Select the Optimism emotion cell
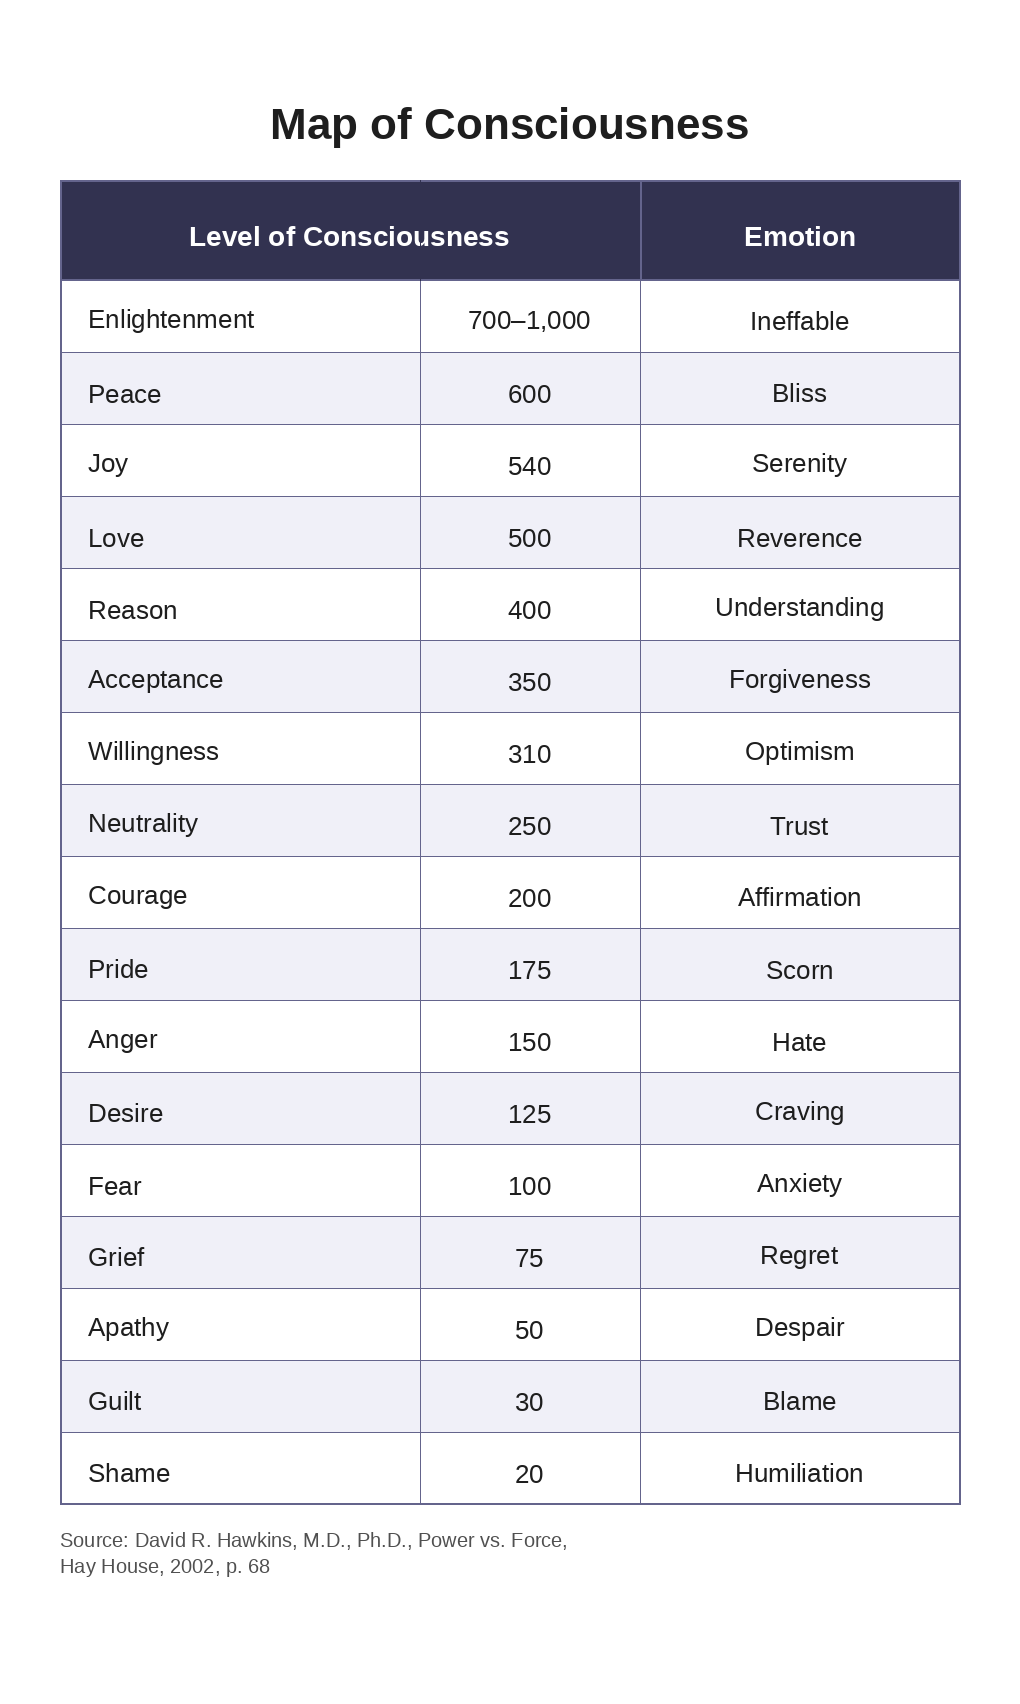1020x1704 pixels. [799, 752]
